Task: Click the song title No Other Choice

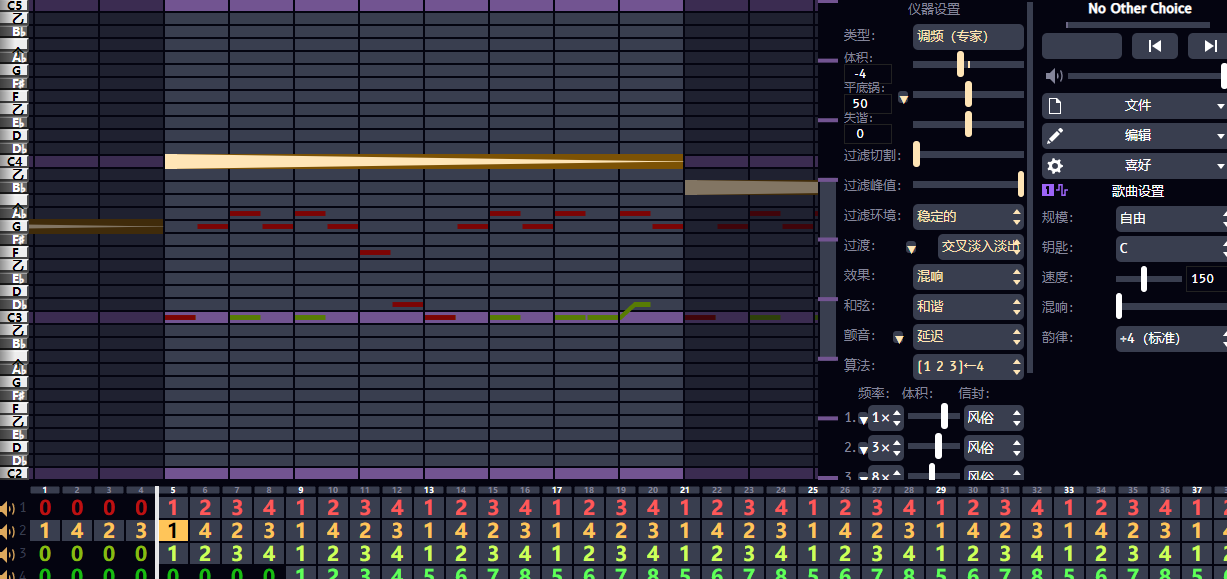Action: click(1140, 8)
